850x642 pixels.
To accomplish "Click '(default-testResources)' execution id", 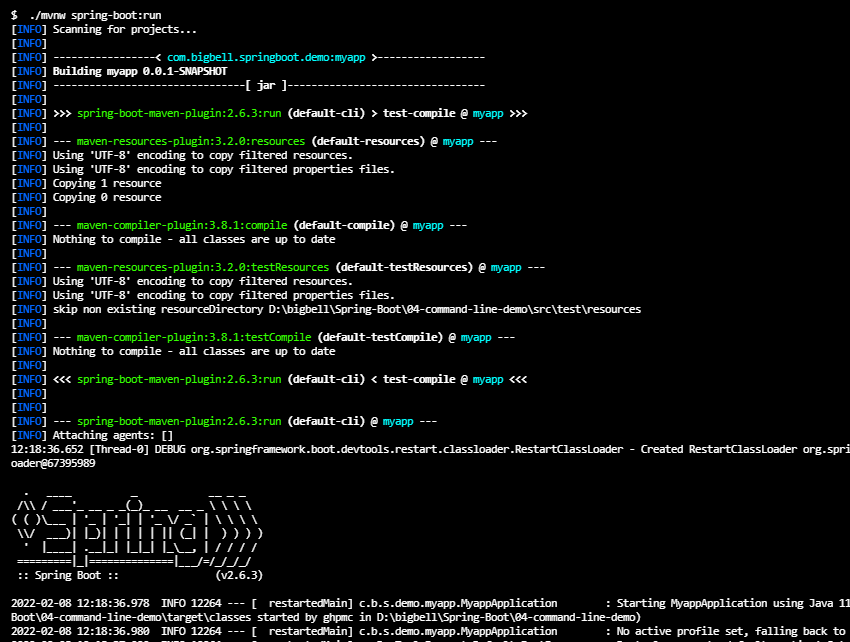I will coord(404,267).
